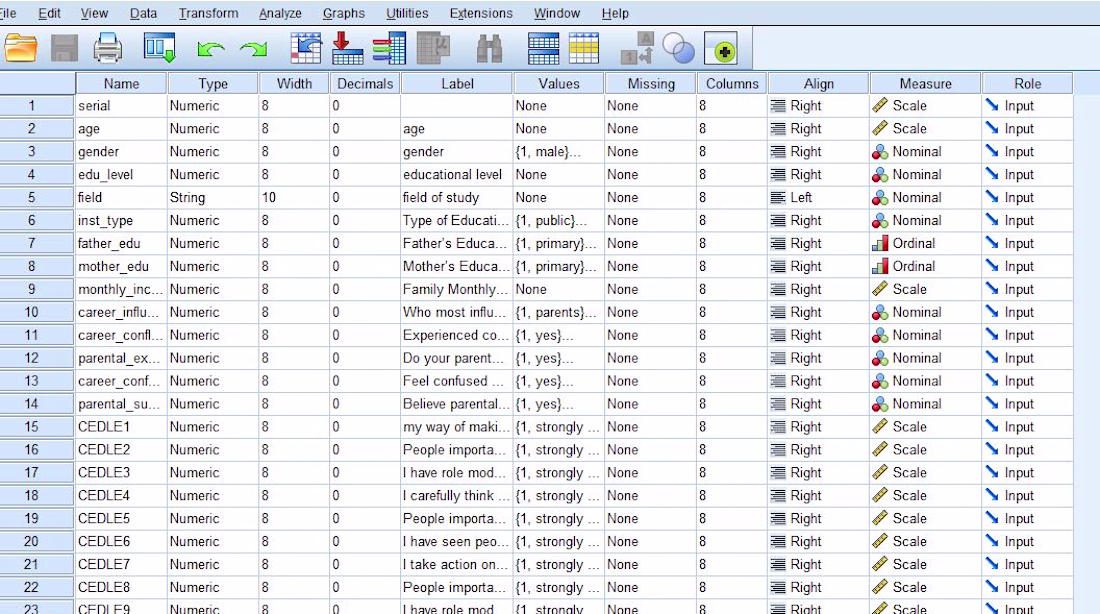Click the Insert Cases toolbar icon
This screenshot has width=1100, height=614.
click(x=544, y=48)
